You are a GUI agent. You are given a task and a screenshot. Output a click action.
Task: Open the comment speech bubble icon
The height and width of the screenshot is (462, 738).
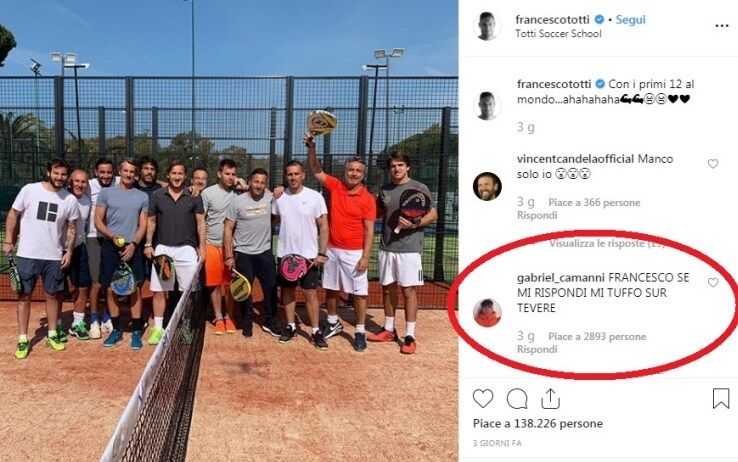tap(517, 399)
